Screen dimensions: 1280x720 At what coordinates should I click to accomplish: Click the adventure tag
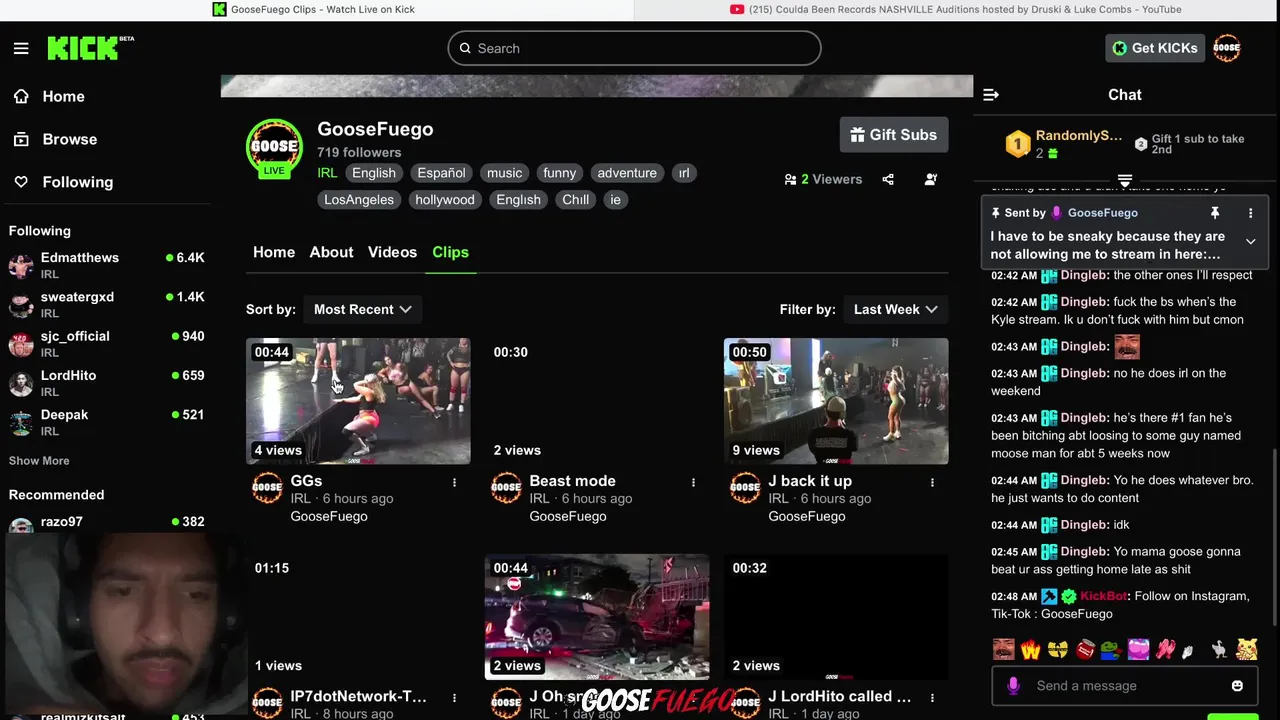[627, 173]
